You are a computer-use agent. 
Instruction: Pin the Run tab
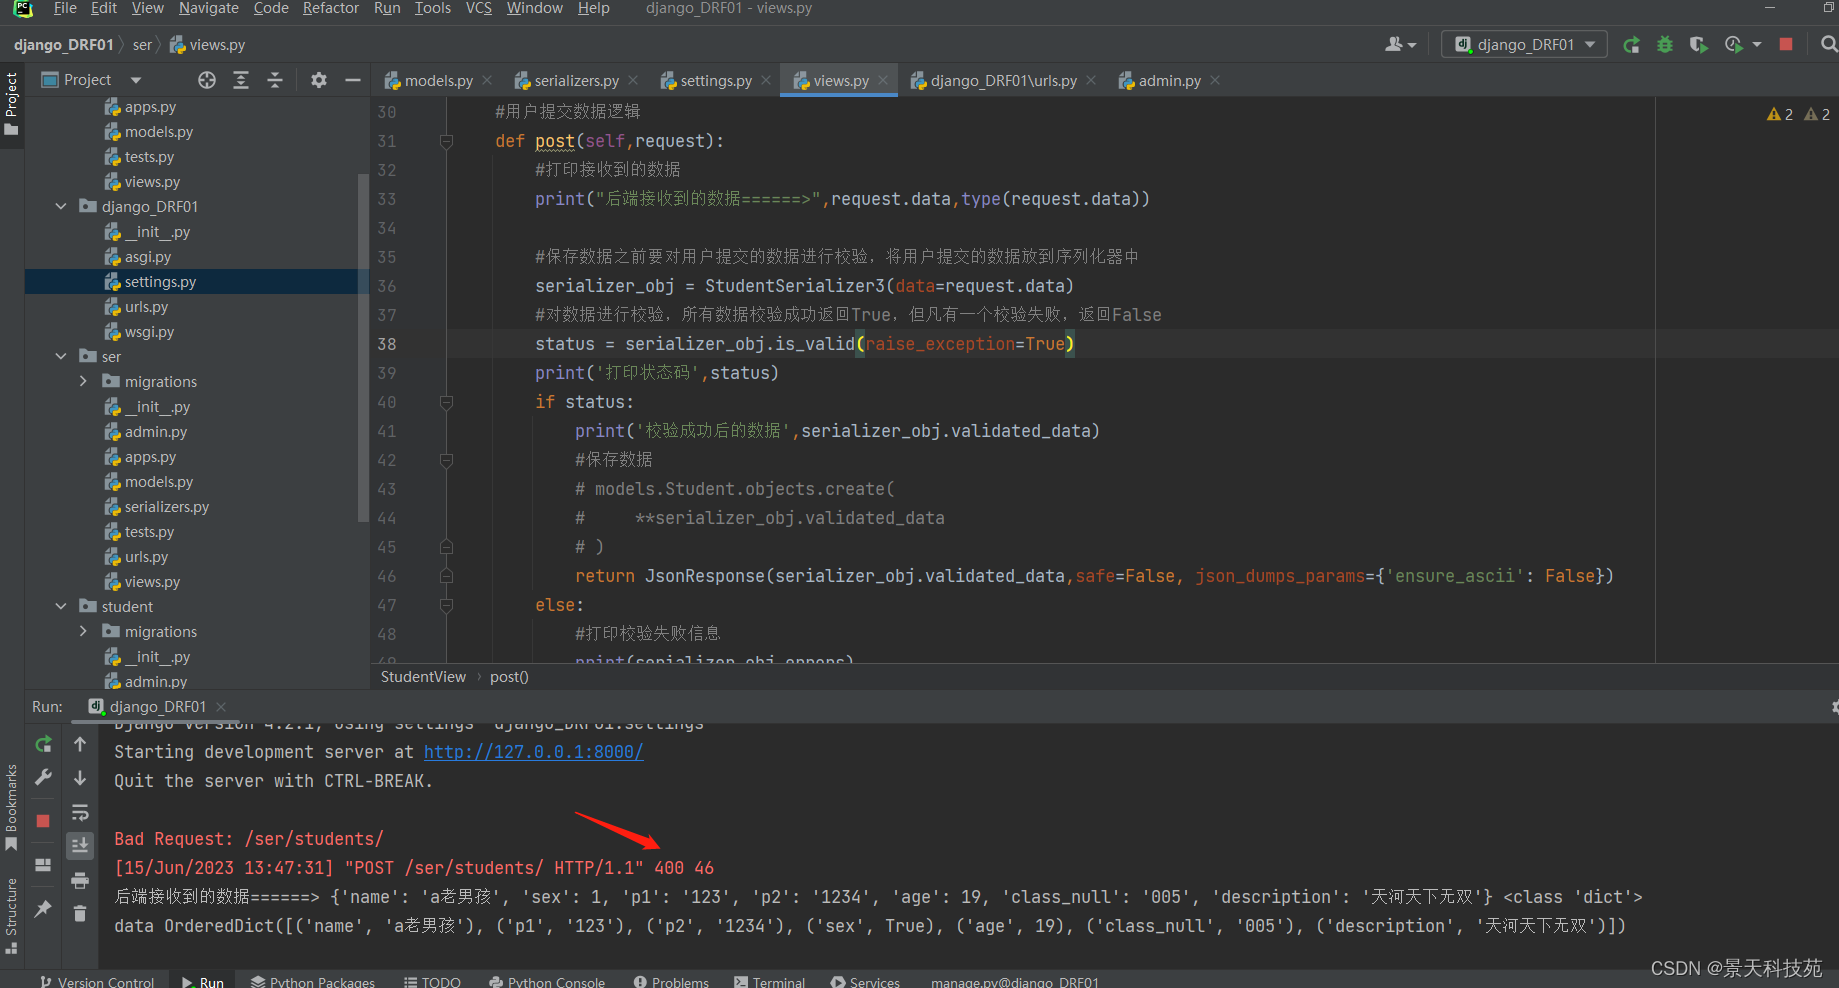click(43, 908)
